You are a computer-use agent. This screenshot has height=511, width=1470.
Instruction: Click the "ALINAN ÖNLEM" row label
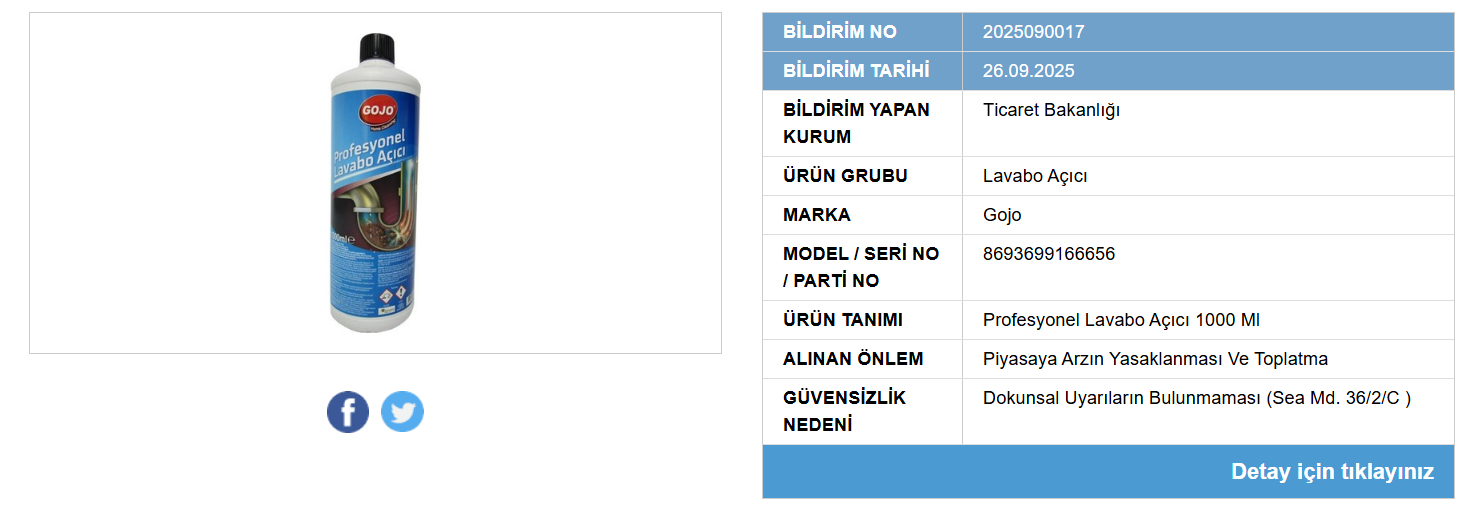853,359
